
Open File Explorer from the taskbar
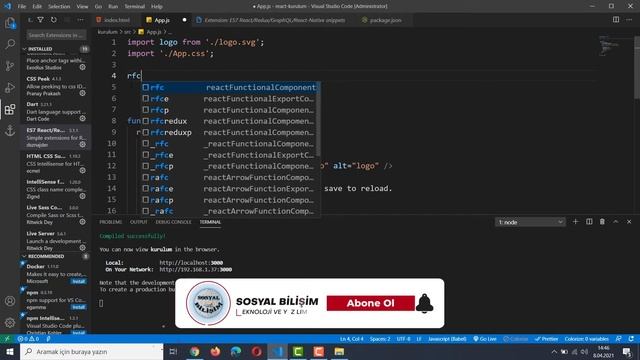click(x=339, y=351)
